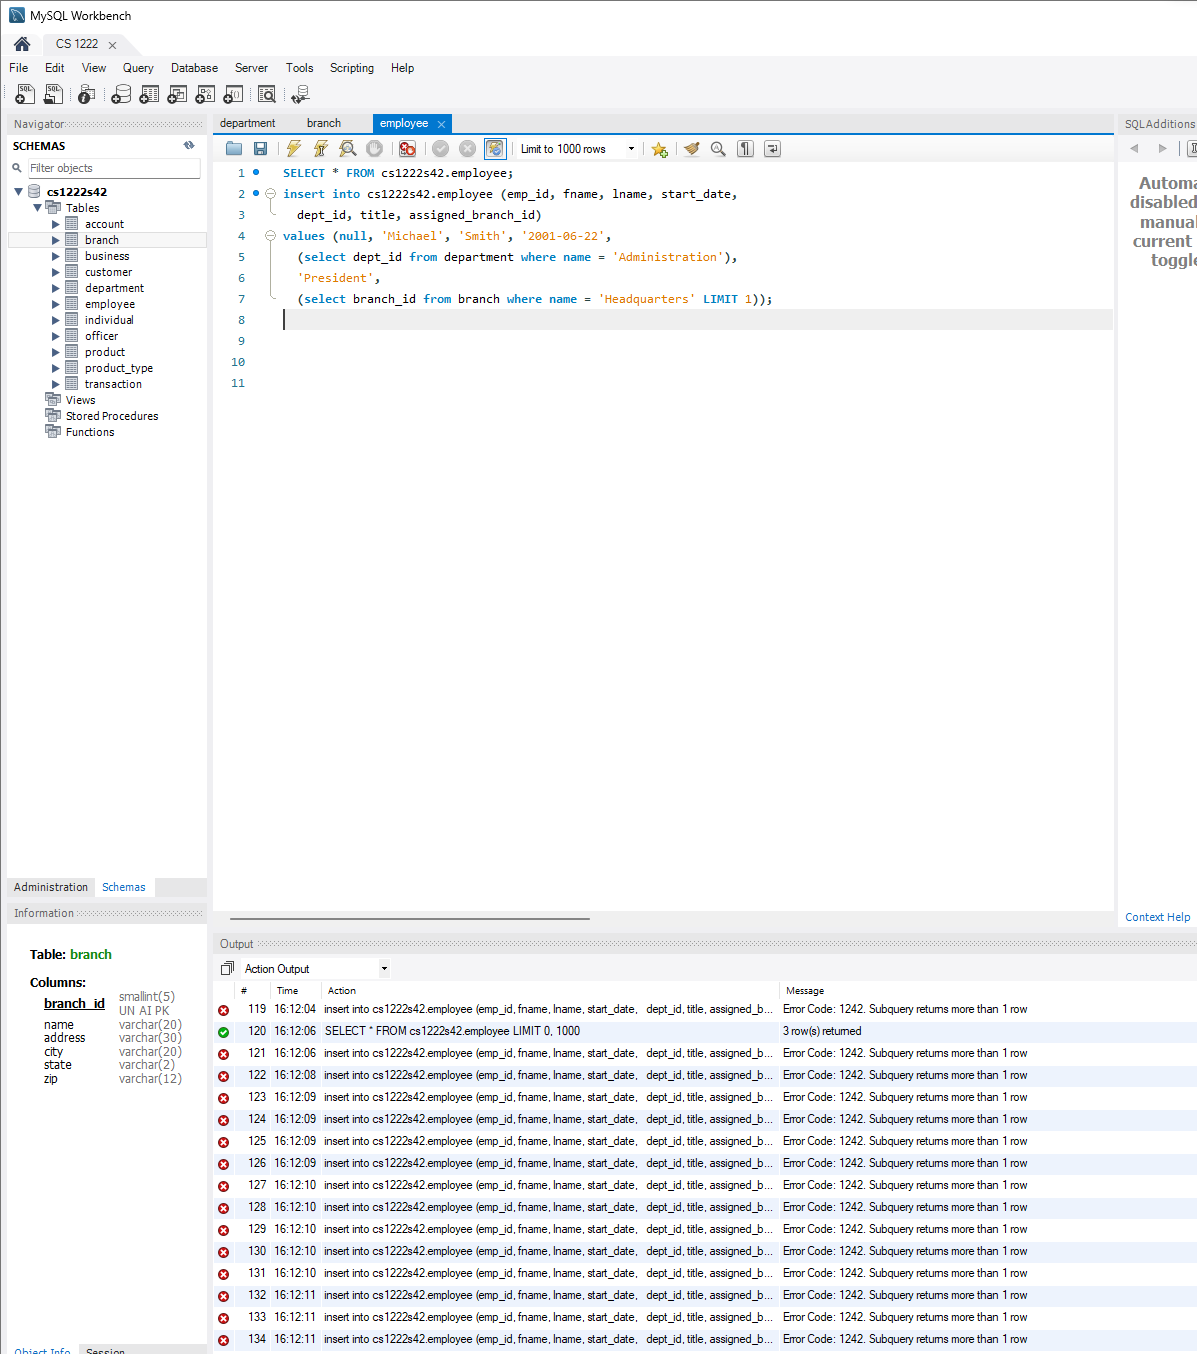
Task: Select output row 134 error entry
Action: [705, 1339]
